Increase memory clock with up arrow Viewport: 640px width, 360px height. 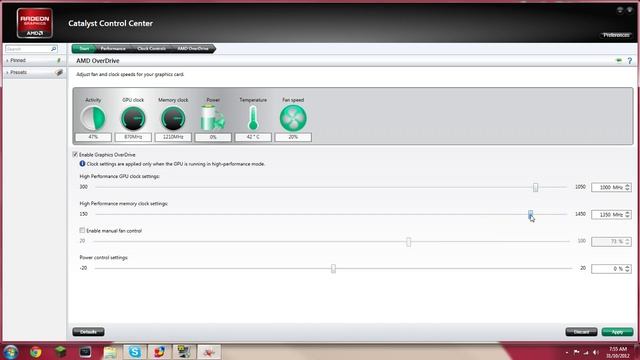(x=628, y=212)
